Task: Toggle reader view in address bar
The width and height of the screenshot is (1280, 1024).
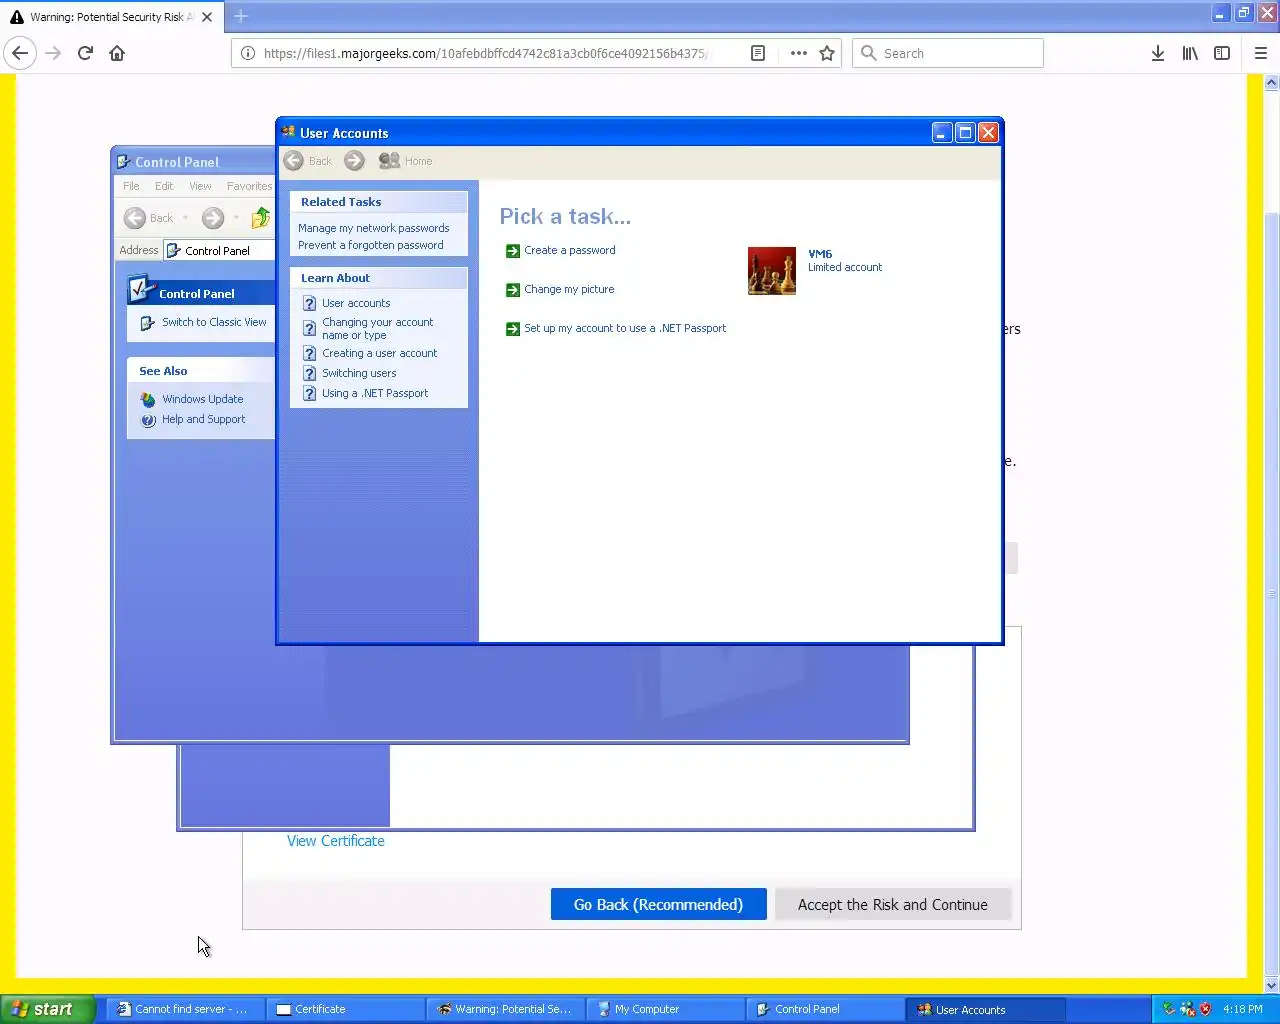Action: click(758, 53)
